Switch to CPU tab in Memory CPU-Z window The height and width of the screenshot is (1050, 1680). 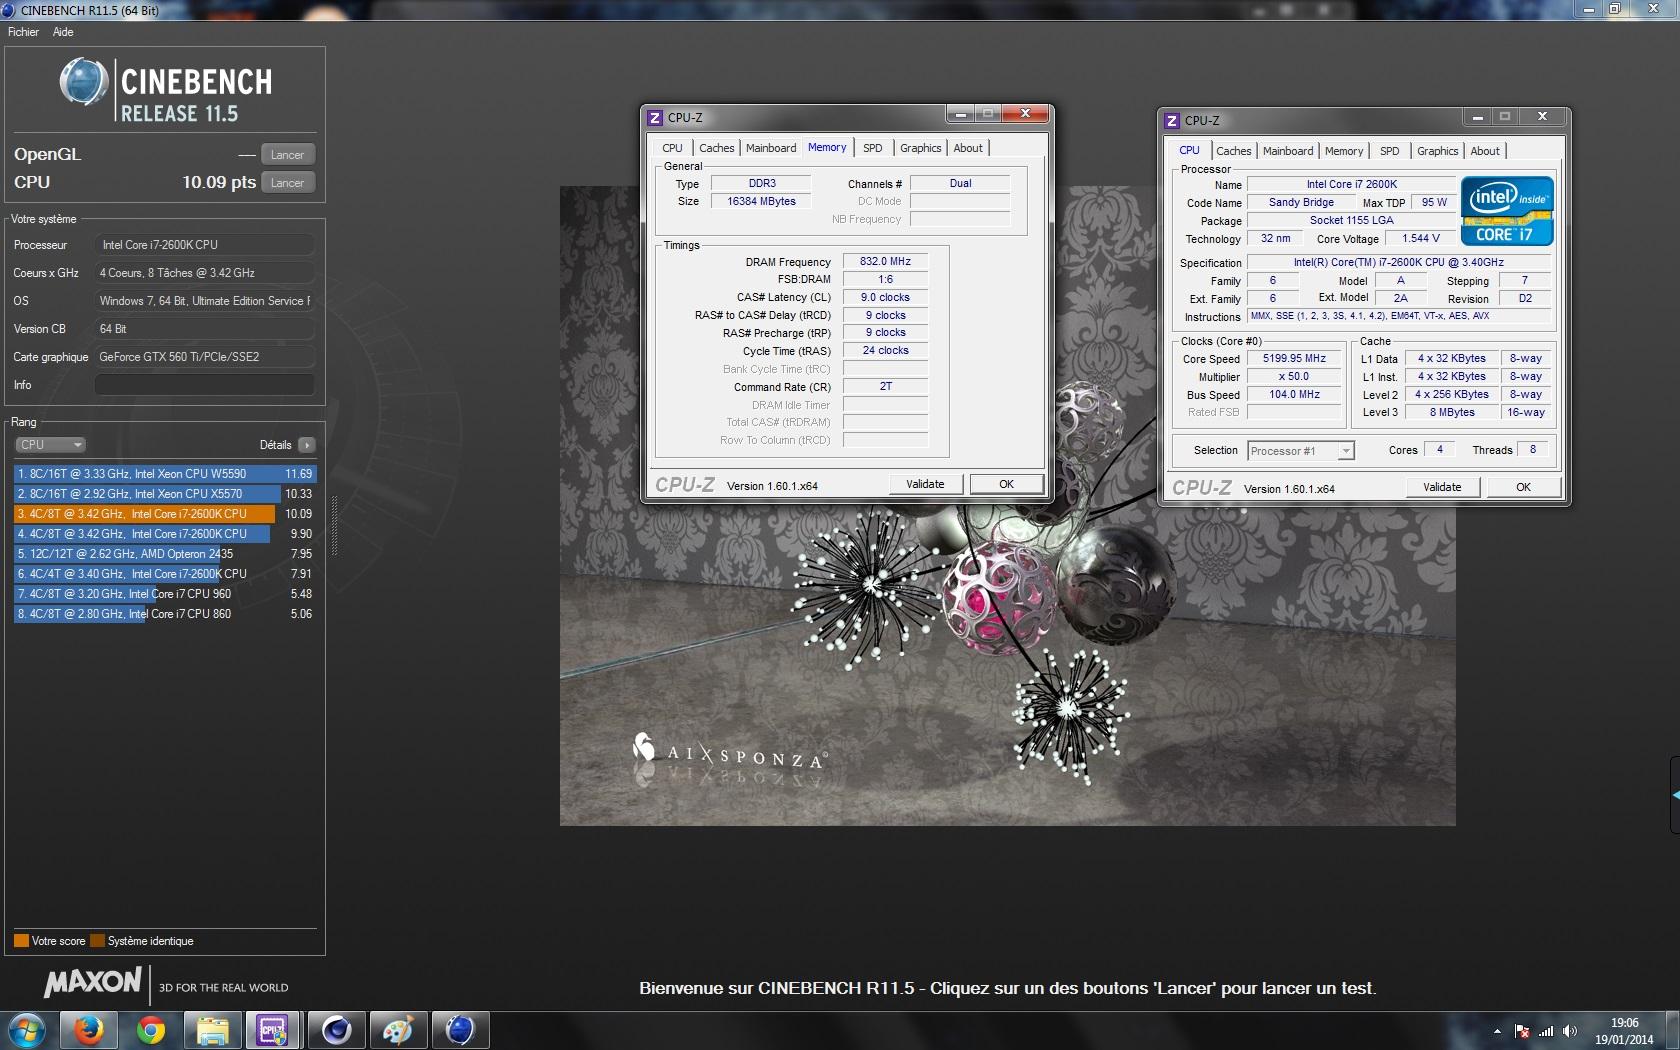(672, 148)
